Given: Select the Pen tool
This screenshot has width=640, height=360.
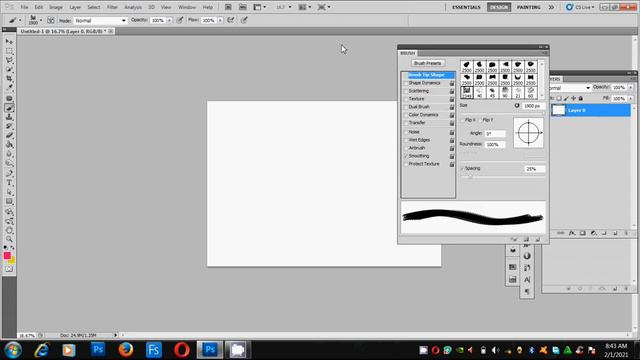Looking at the screenshot, I should [9, 173].
